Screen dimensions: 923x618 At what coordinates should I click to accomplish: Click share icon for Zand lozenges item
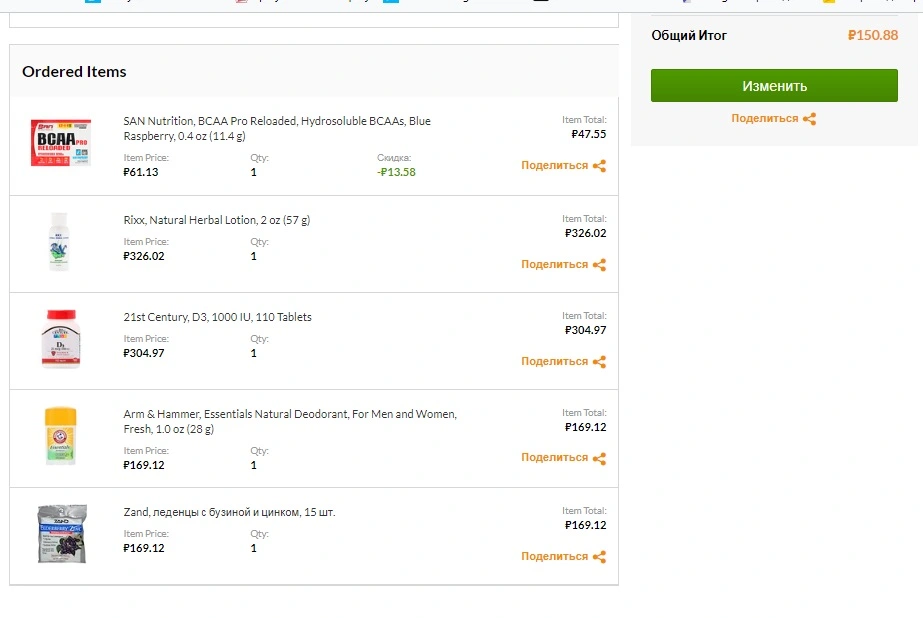(599, 557)
